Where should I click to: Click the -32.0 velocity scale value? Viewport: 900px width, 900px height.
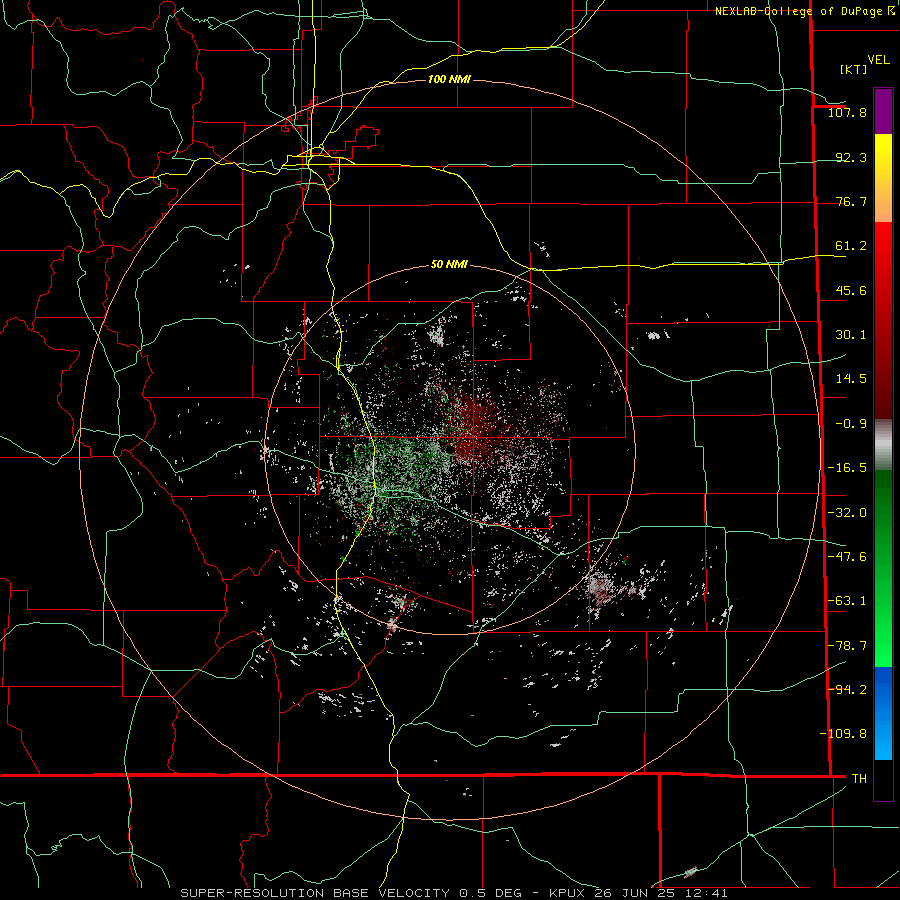pos(847,513)
